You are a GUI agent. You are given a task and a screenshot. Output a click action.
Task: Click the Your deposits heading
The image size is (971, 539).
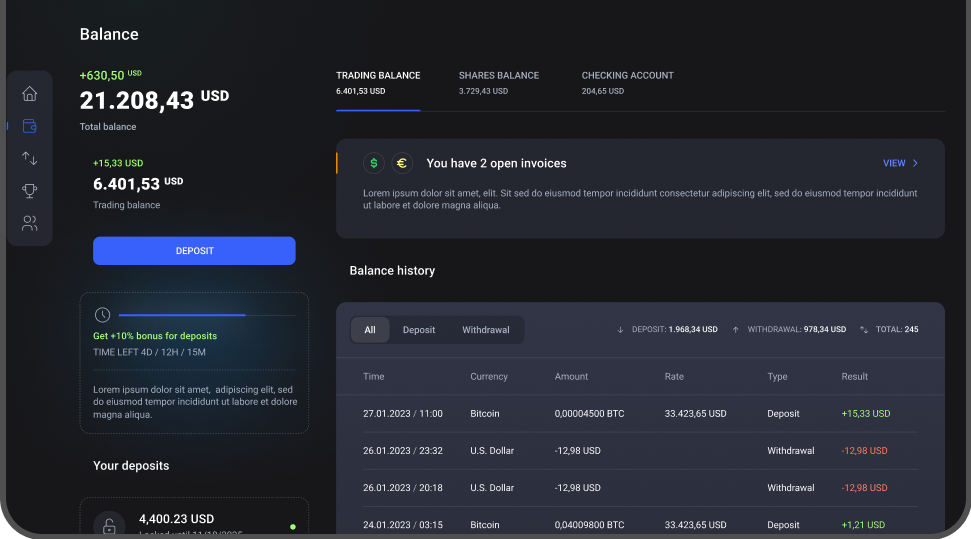[131, 465]
